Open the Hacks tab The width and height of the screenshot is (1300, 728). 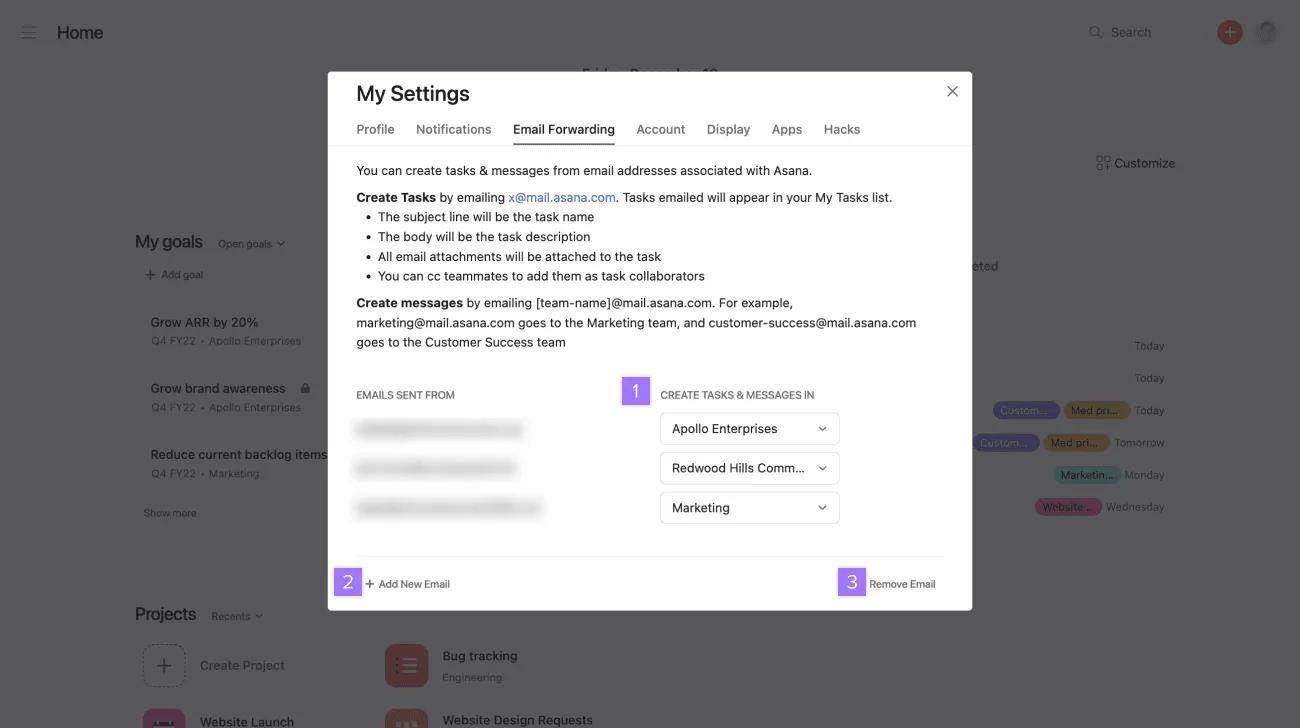click(x=842, y=129)
